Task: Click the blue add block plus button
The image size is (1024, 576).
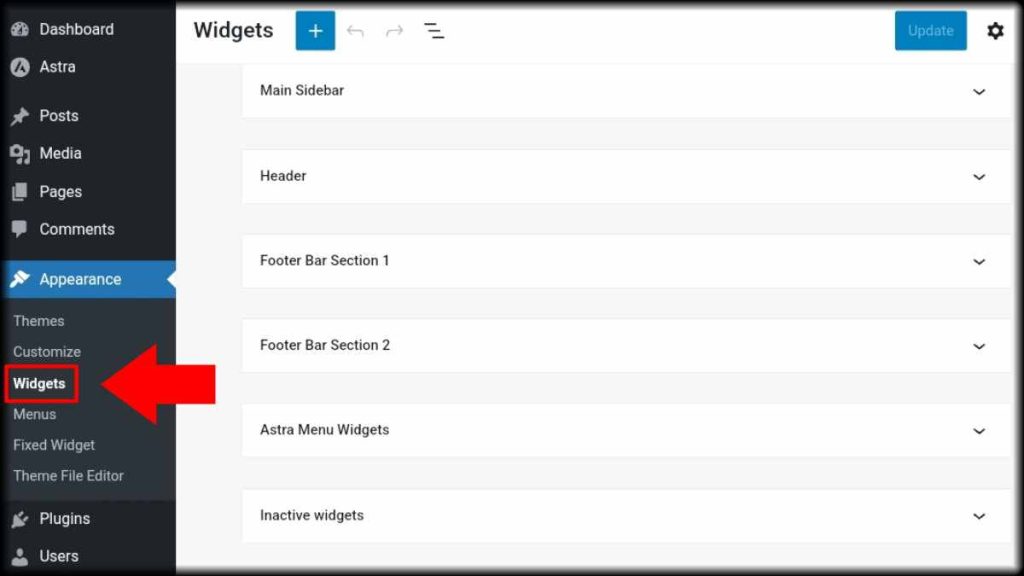Action: [x=315, y=31]
